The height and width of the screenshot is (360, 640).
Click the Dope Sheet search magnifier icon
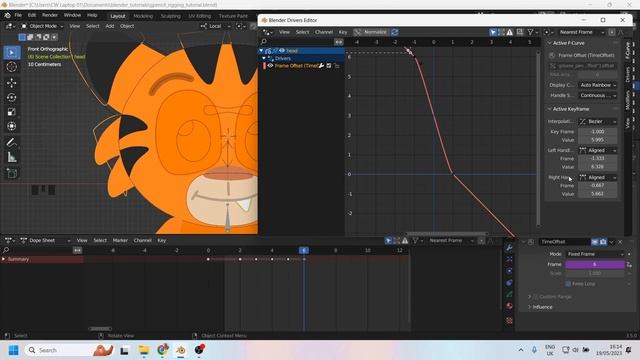pyautogui.click(x=6, y=250)
